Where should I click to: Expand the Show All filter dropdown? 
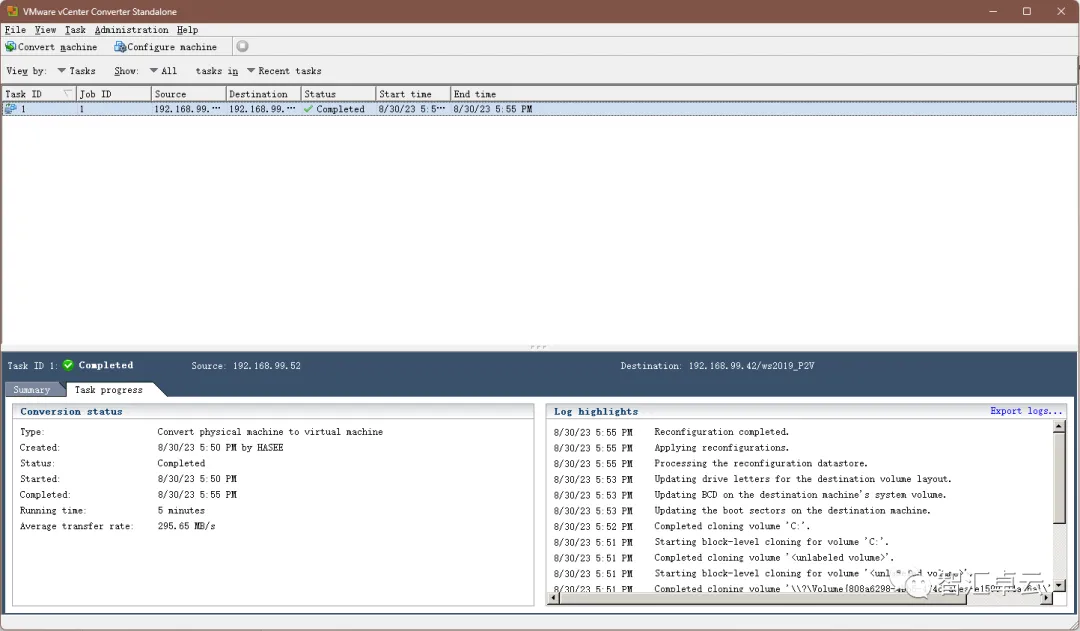[163, 71]
